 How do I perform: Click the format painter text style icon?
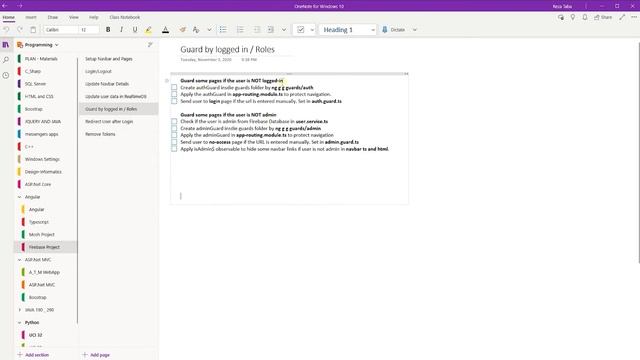[196, 30]
